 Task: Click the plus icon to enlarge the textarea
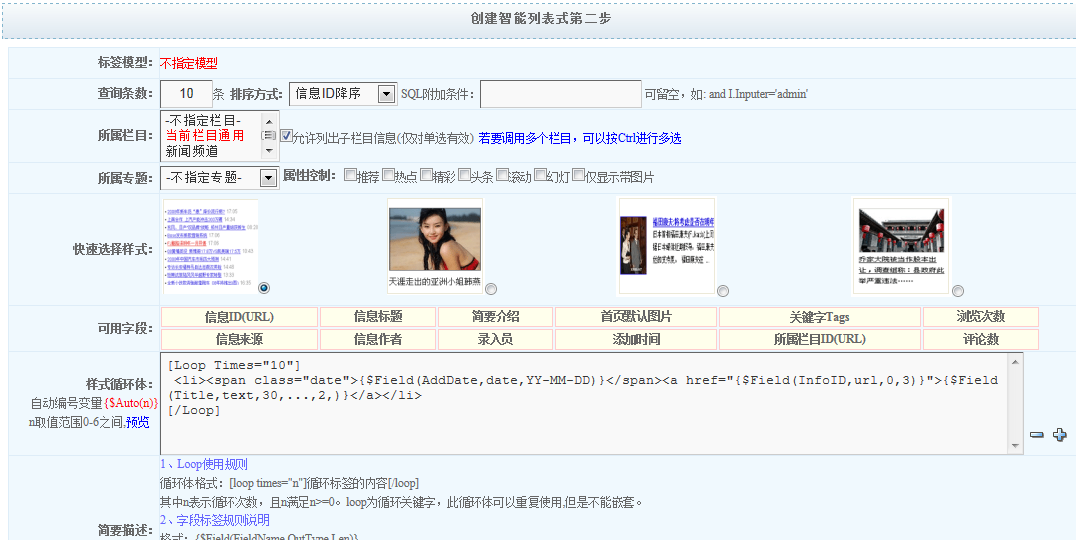point(1060,435)
